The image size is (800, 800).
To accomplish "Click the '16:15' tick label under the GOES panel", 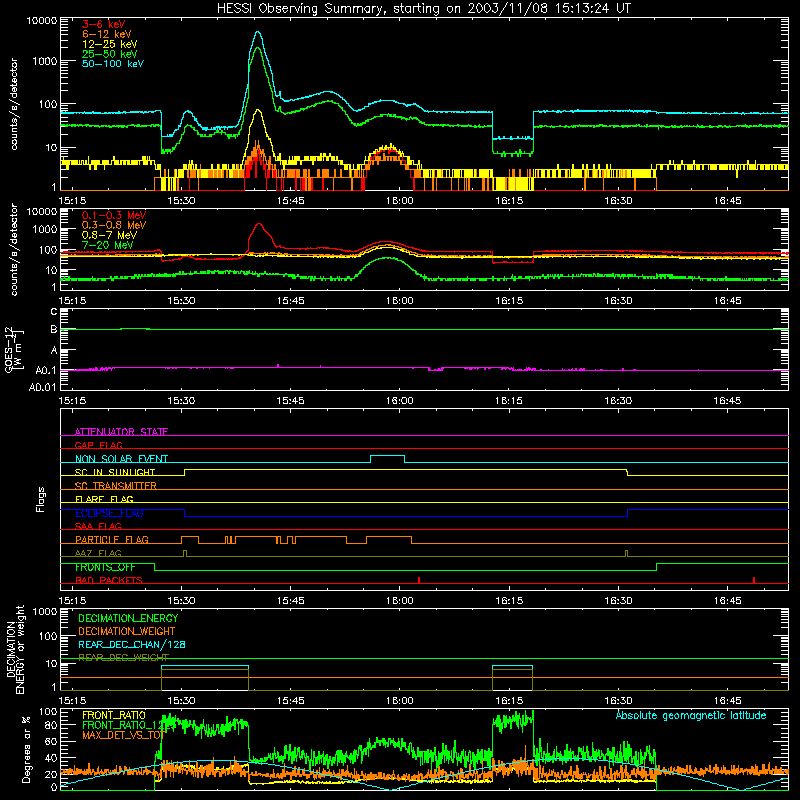I will tap(509, 401).
